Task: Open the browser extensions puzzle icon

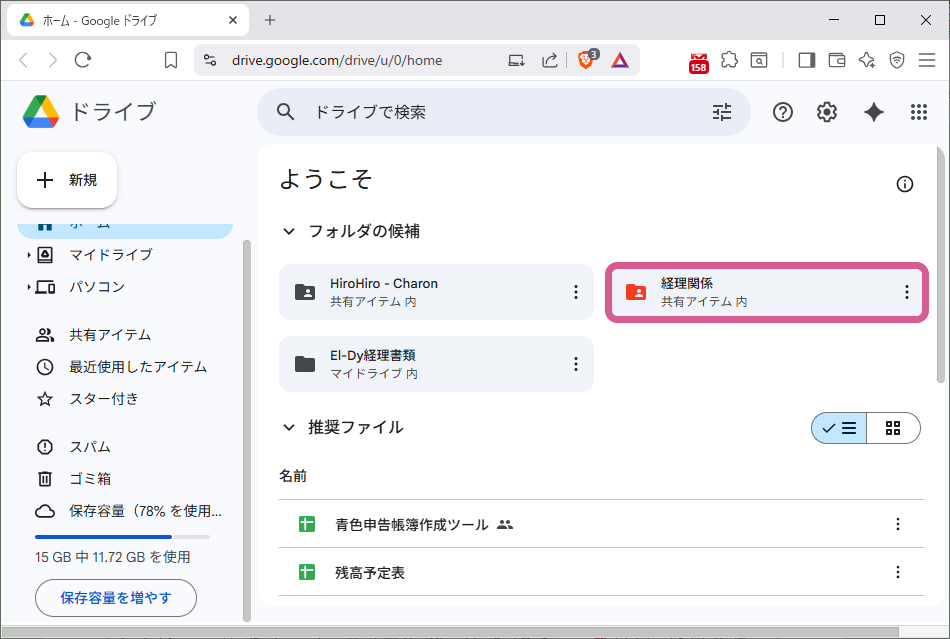Action: pos(729,60)
